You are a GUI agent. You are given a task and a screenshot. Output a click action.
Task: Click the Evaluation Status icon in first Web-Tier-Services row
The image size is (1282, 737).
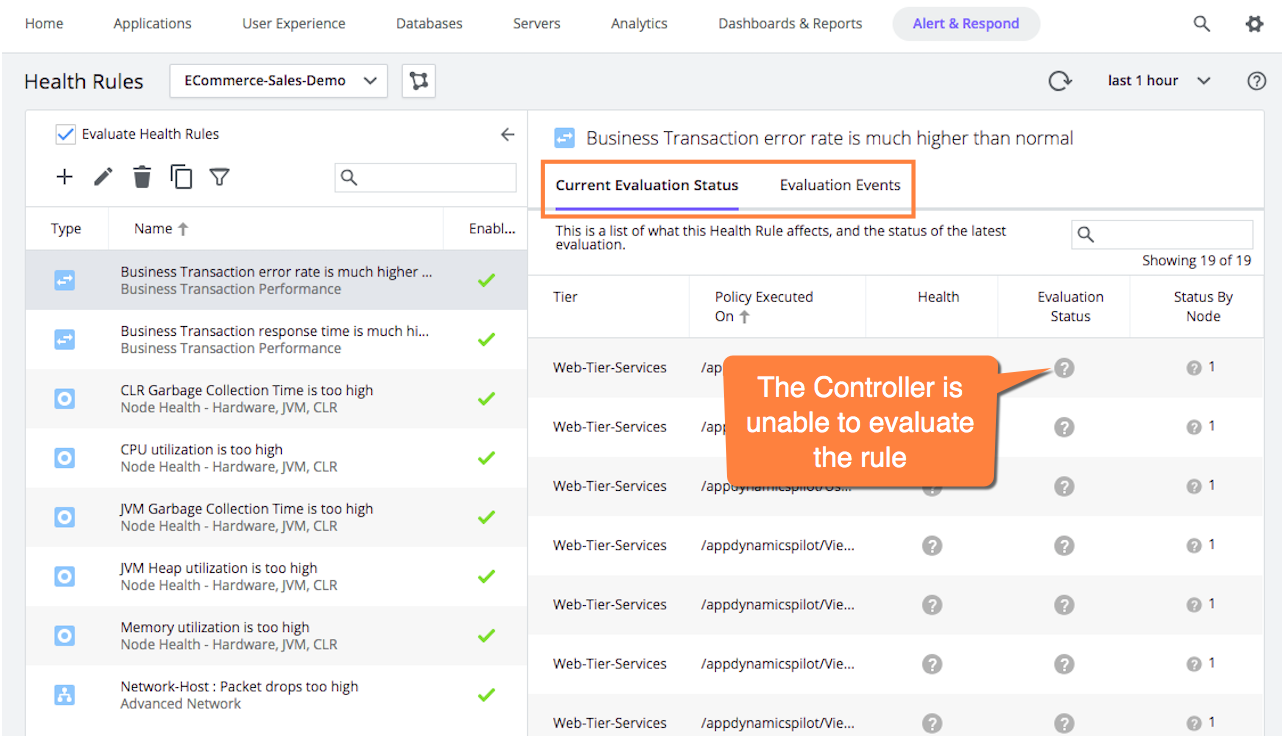[x=1064, y=368]
